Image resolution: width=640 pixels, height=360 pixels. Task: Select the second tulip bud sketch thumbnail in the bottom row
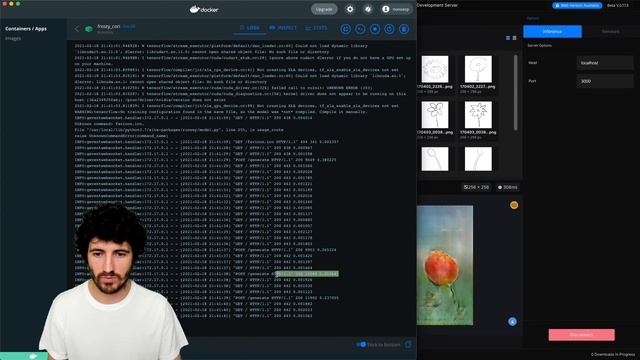tap(478, 159)
